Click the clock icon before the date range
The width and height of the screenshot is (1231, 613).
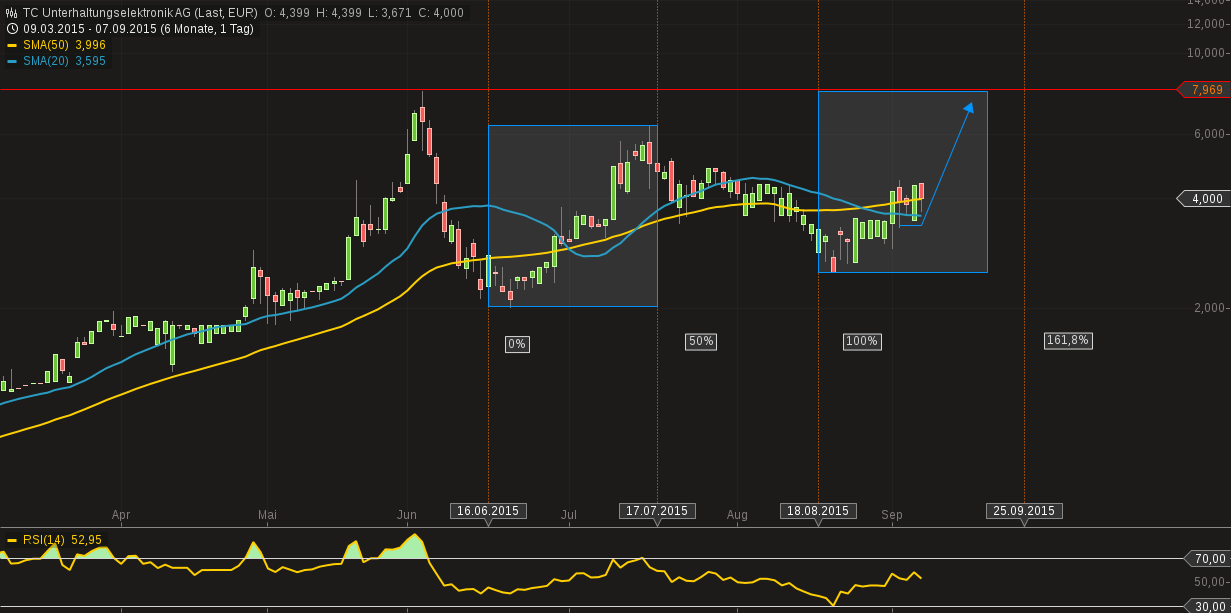[x=12, y=29]
